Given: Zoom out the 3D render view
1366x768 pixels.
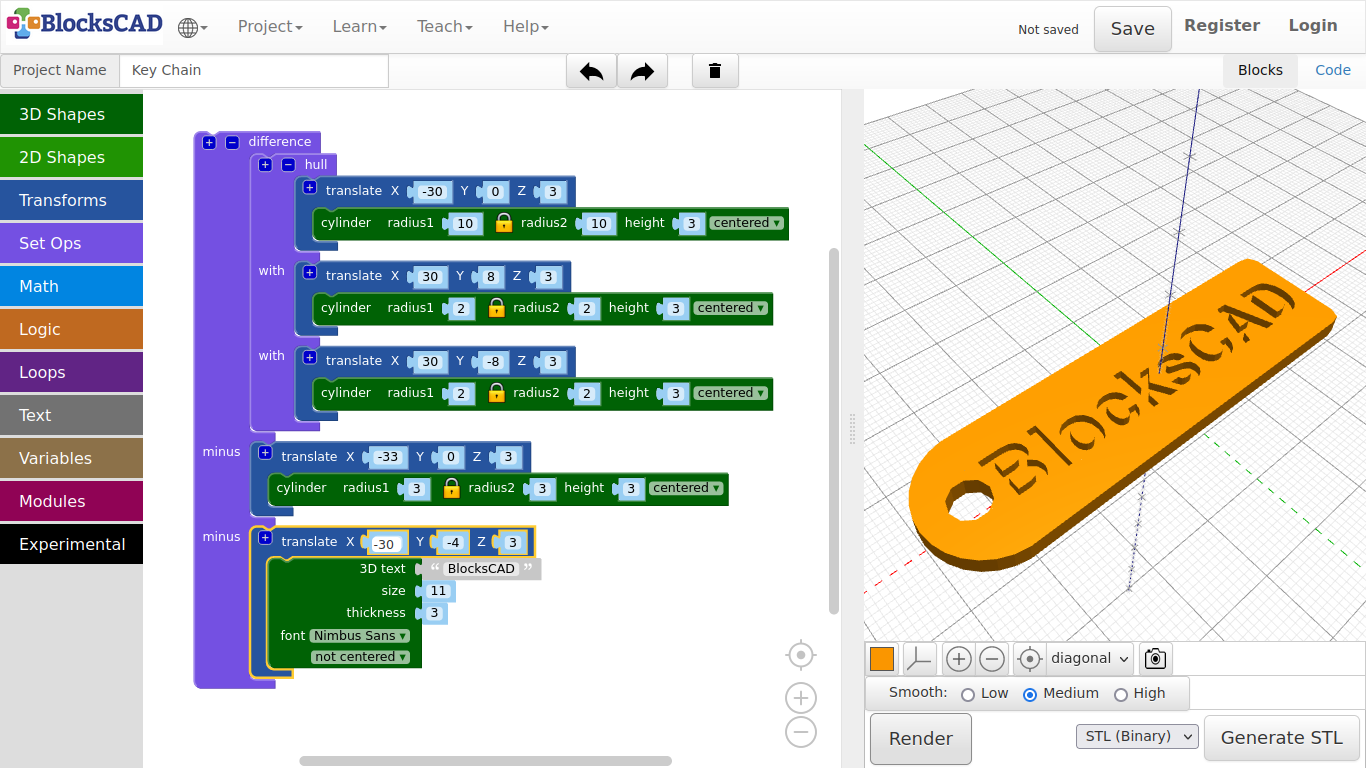Looking at the screenshot, I should point(991,659).
